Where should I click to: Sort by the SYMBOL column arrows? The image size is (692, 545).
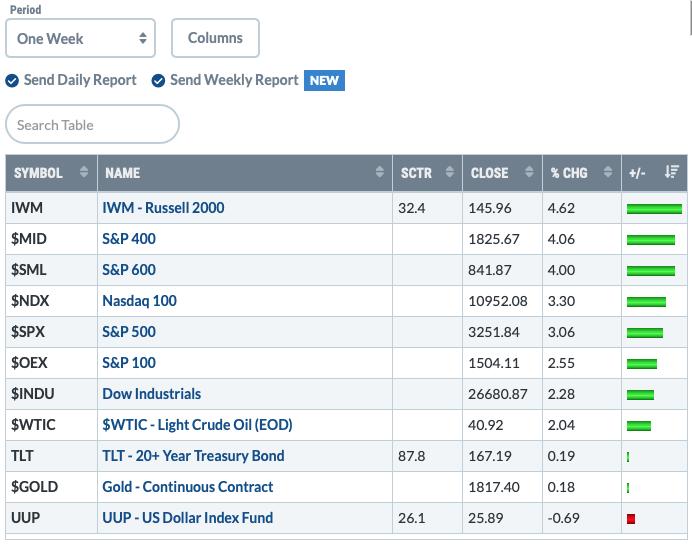click(x=84, y=172)
